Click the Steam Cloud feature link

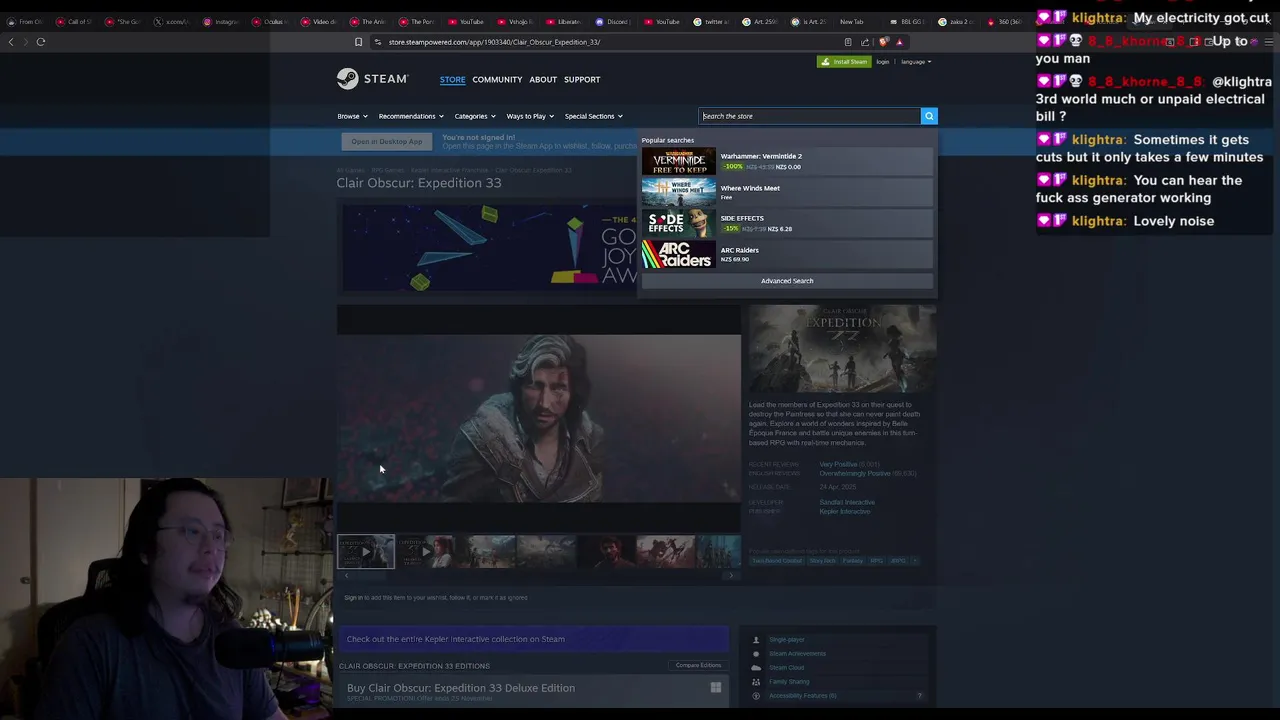[787, 668]
